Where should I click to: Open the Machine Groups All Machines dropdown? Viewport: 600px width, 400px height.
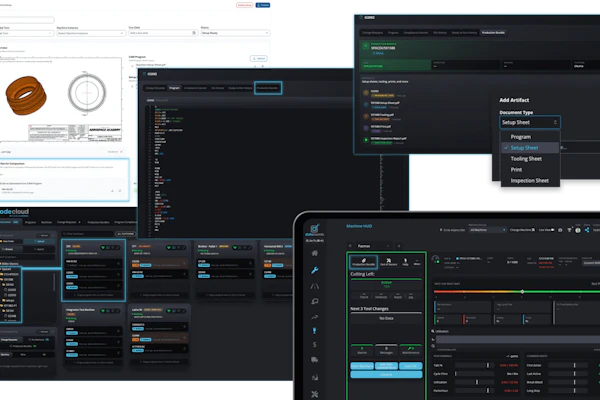point(488,230)
